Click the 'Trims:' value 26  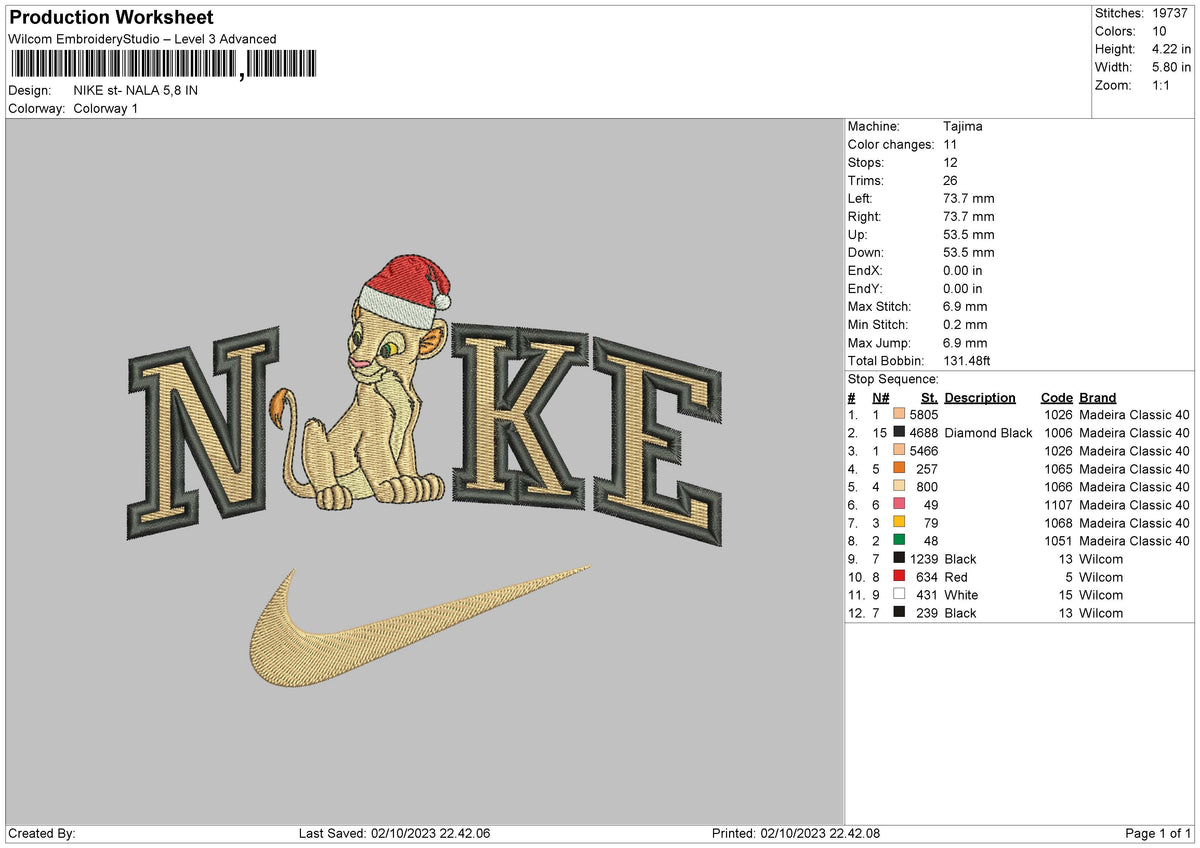(950, 181)
